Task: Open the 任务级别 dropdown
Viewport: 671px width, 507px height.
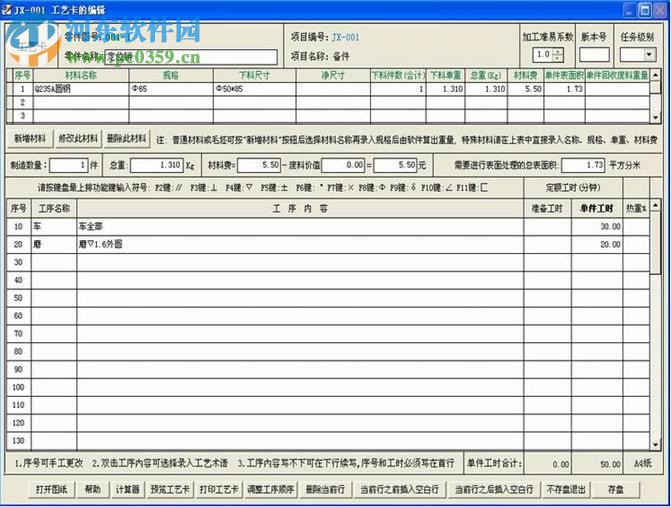Action: (650, 54)
